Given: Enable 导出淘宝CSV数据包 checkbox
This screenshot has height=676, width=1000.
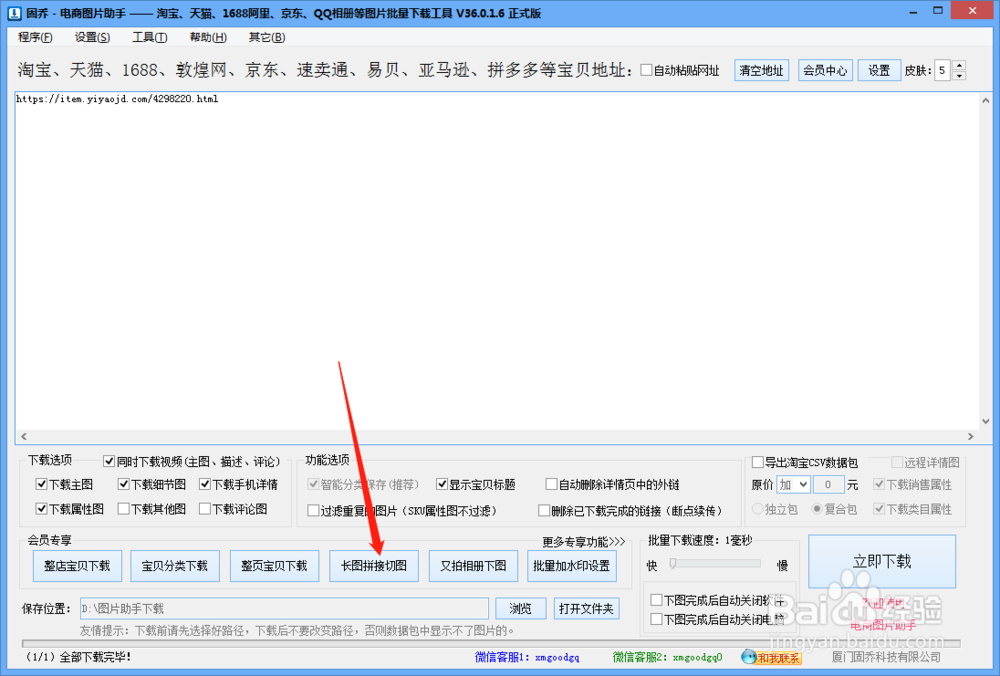Looking at the screenshot, I should tap(758, 462).
